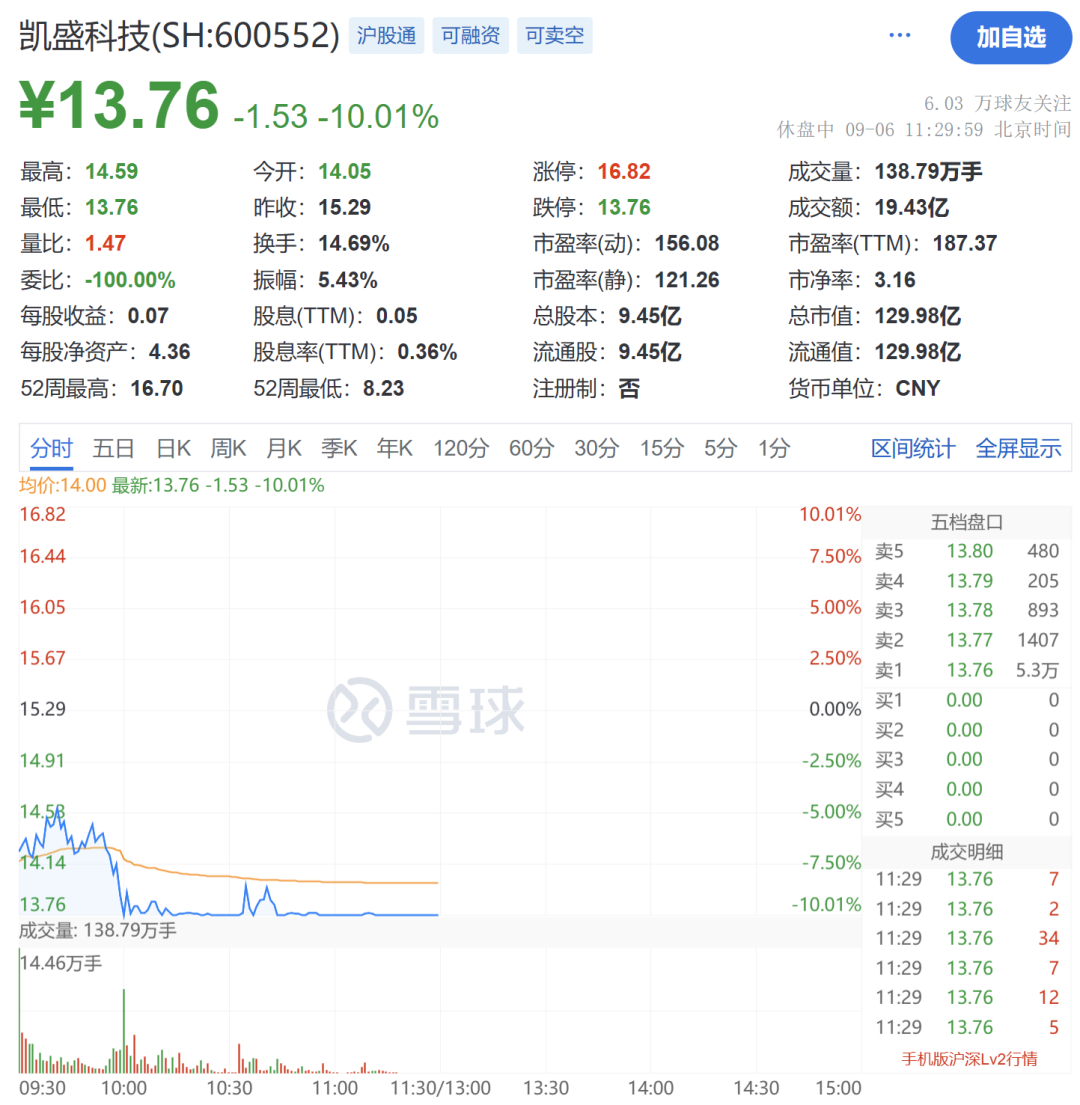Click the trade detail row with volume 2
Viewport: 1080px width, 1105px height.
pyautogui.click(x=967, y=909)
